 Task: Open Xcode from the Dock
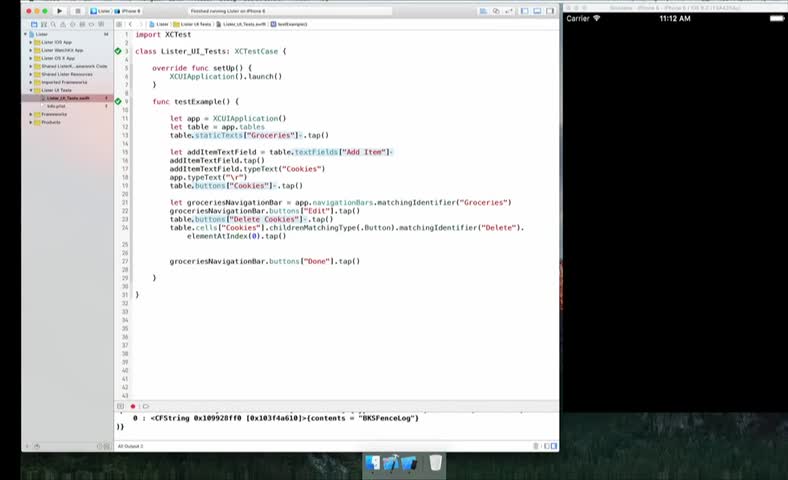(391, 463)
